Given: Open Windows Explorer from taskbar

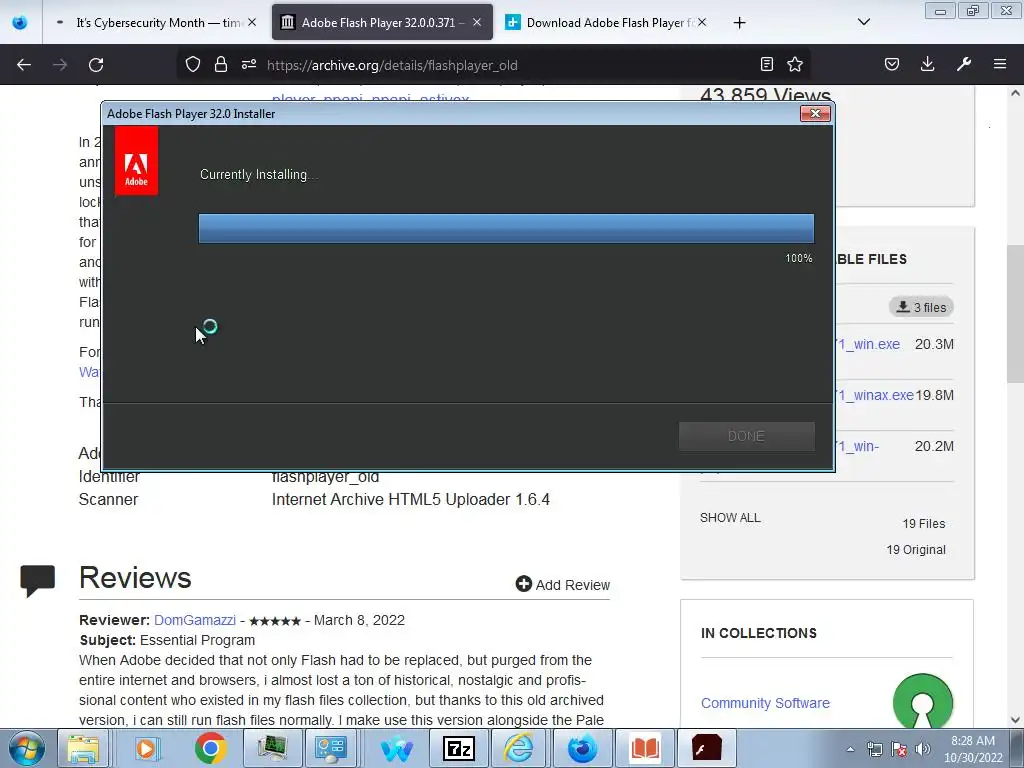Looking at the screenshot, I should coord(83,748).
